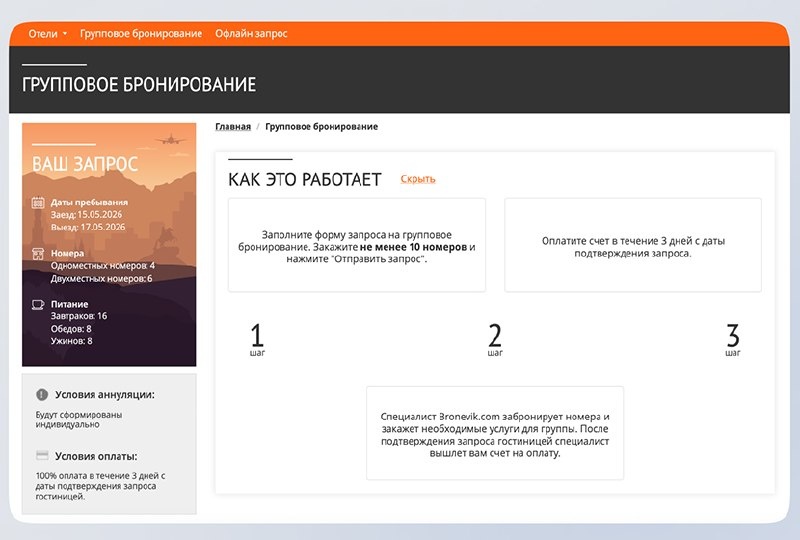The width and height of the screenshot is (800, 540).
Task: Click the airplane image in Ваш запрос banner
Action: pyautogui.click(x=170, y=139)
